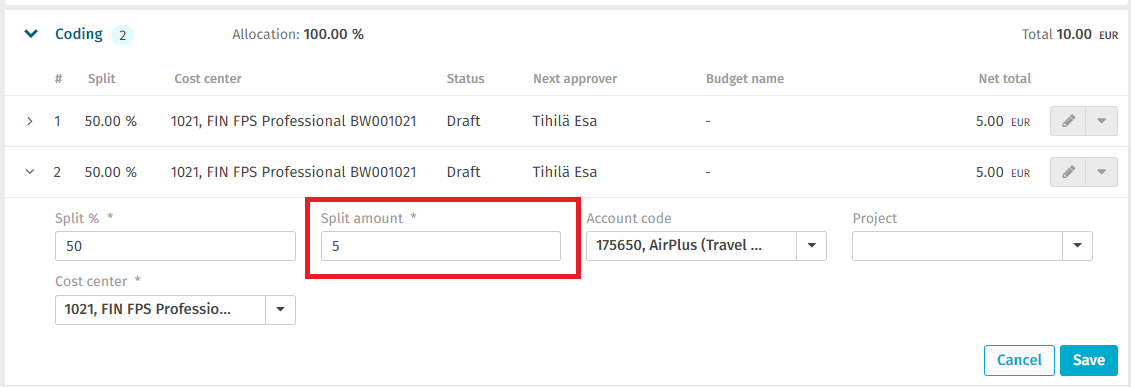Expand coding row 1 details

[x=30, y=122]
